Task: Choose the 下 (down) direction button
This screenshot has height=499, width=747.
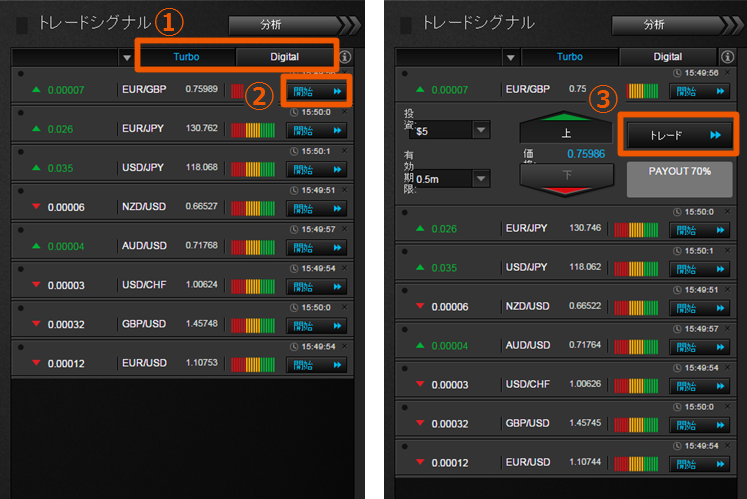Action: coord(565,180)
